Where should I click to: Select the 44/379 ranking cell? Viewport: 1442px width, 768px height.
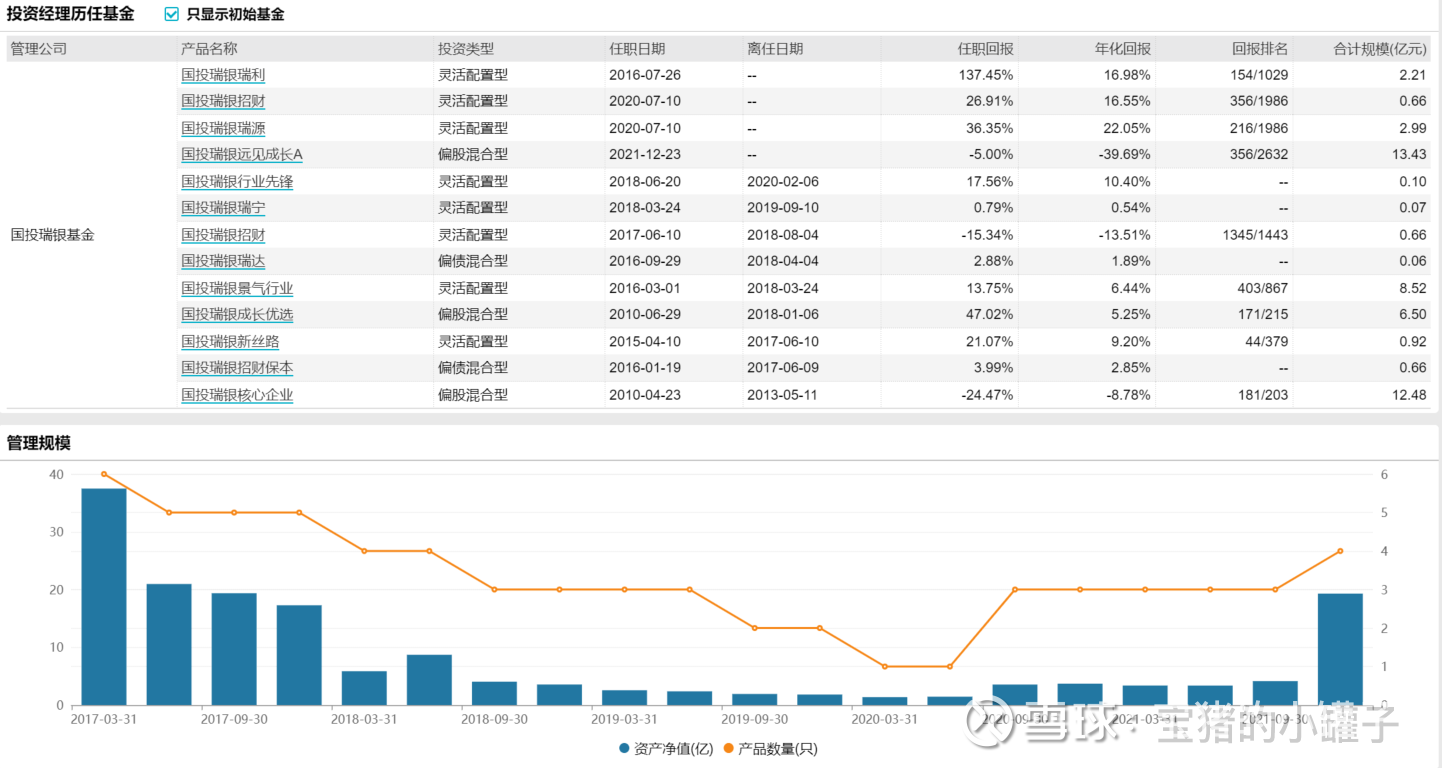[1265, 342]
